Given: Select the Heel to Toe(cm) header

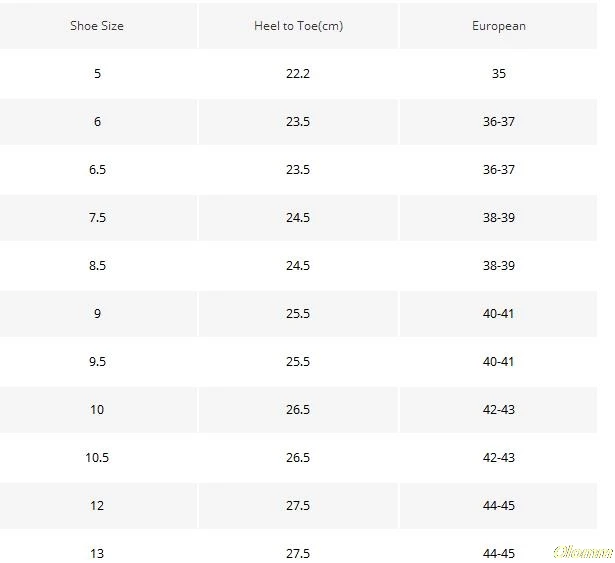Looking at the screenshot, I should (298, 26).
